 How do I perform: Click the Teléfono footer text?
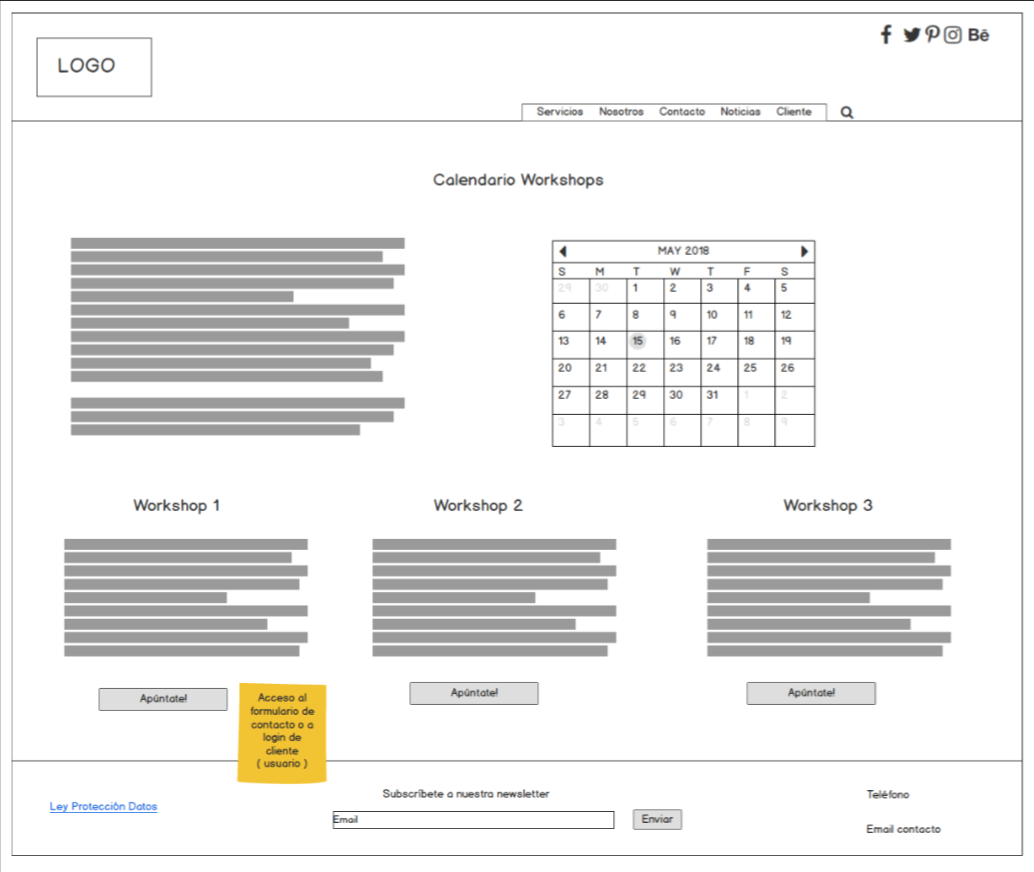coord(888,794)
